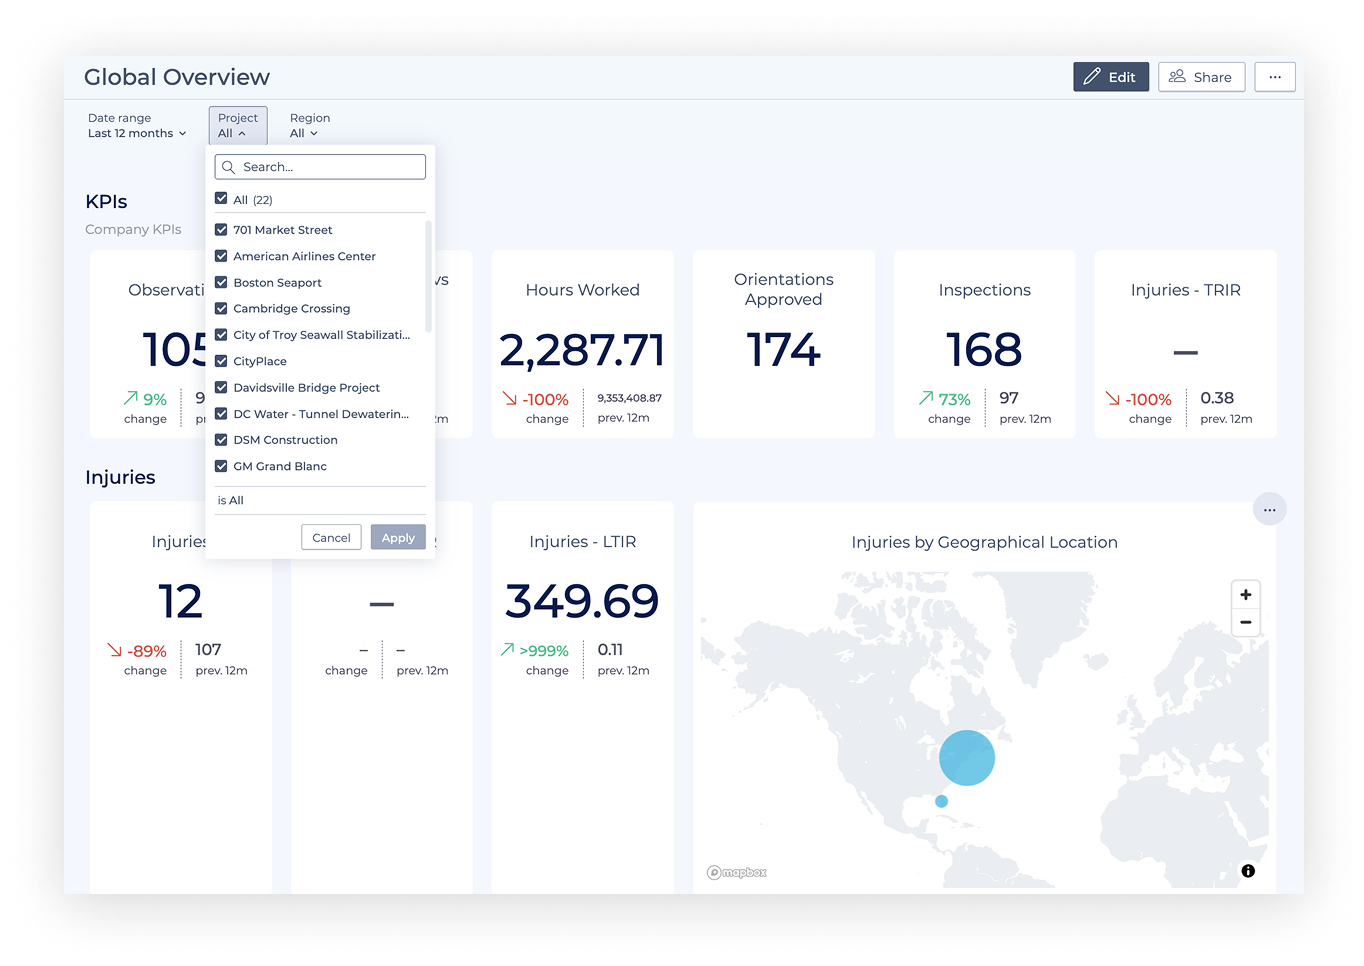The height and width of the screenshot is (966, 1364).
Task: Collapse the Project filter dropdown
Action: pos(237,125)
